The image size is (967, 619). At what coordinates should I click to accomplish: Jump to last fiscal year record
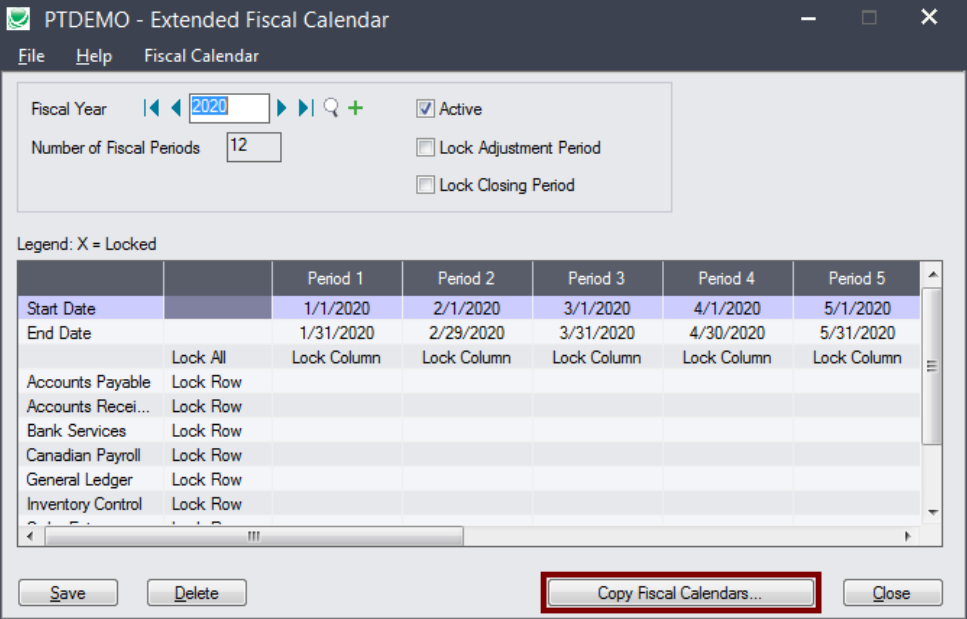tap(306, 109)
